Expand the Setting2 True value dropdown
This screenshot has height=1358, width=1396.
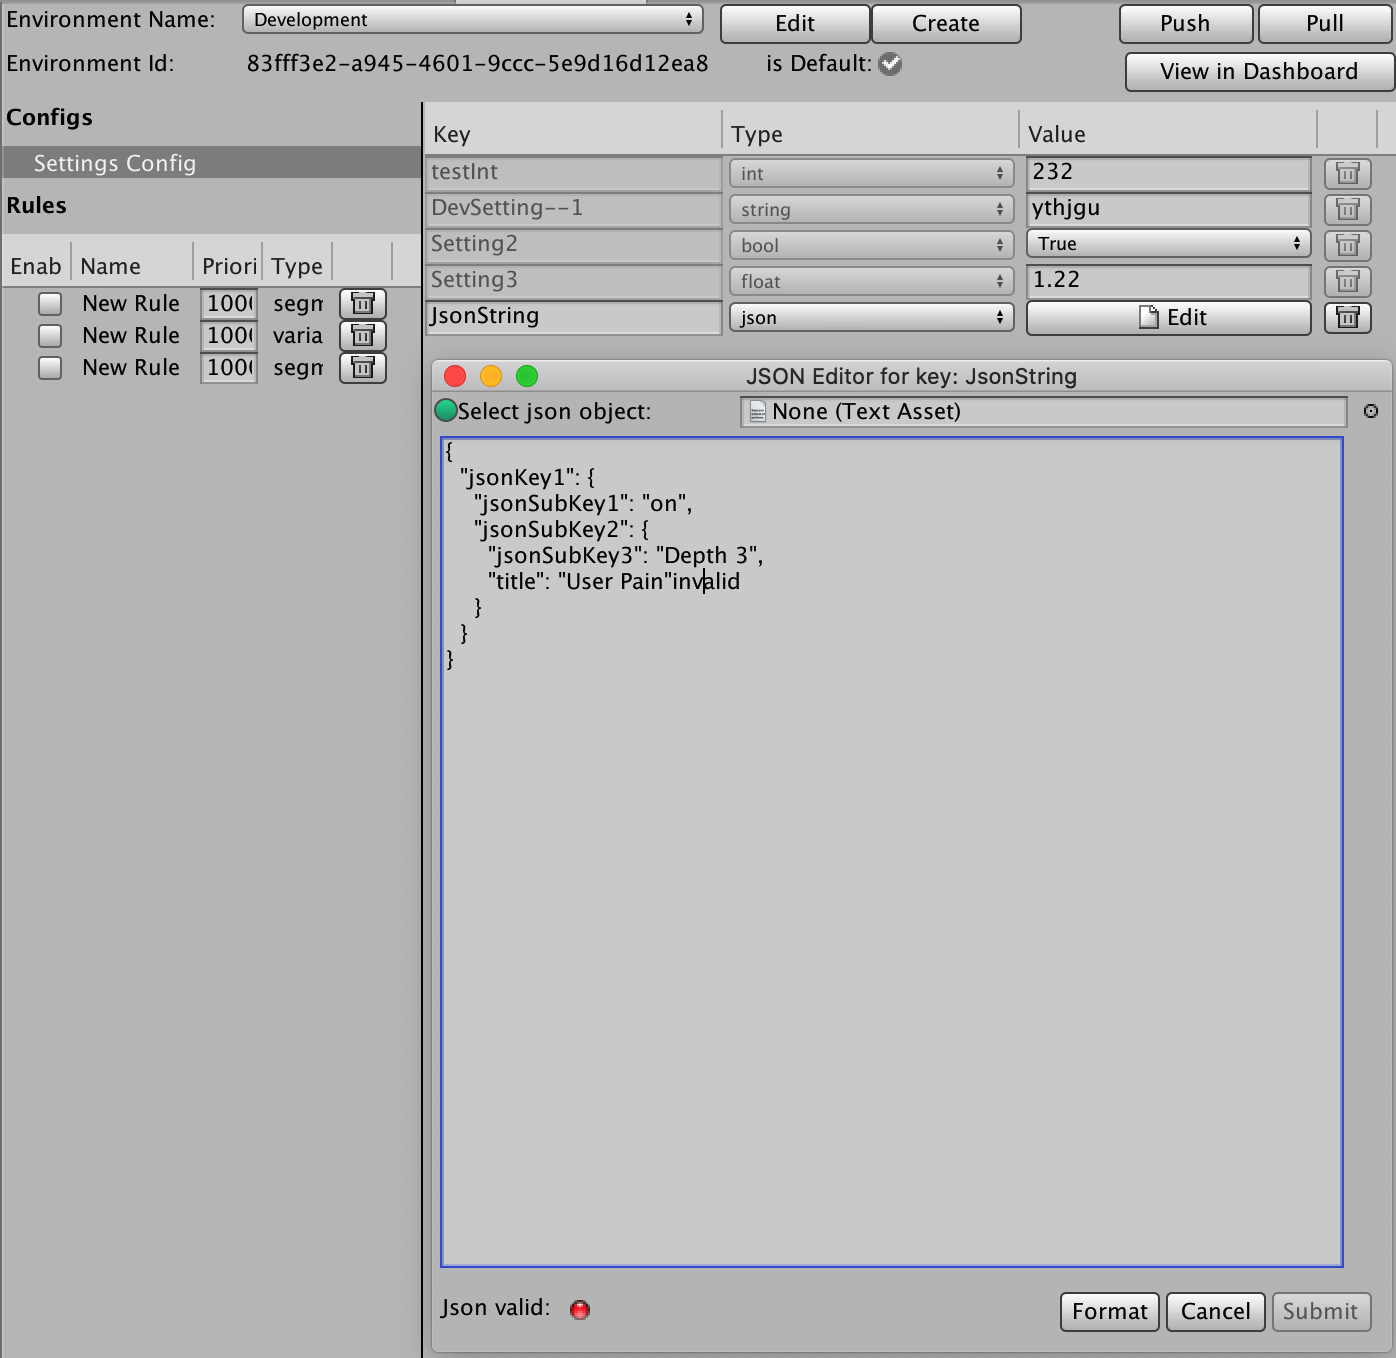(1167, 244)
